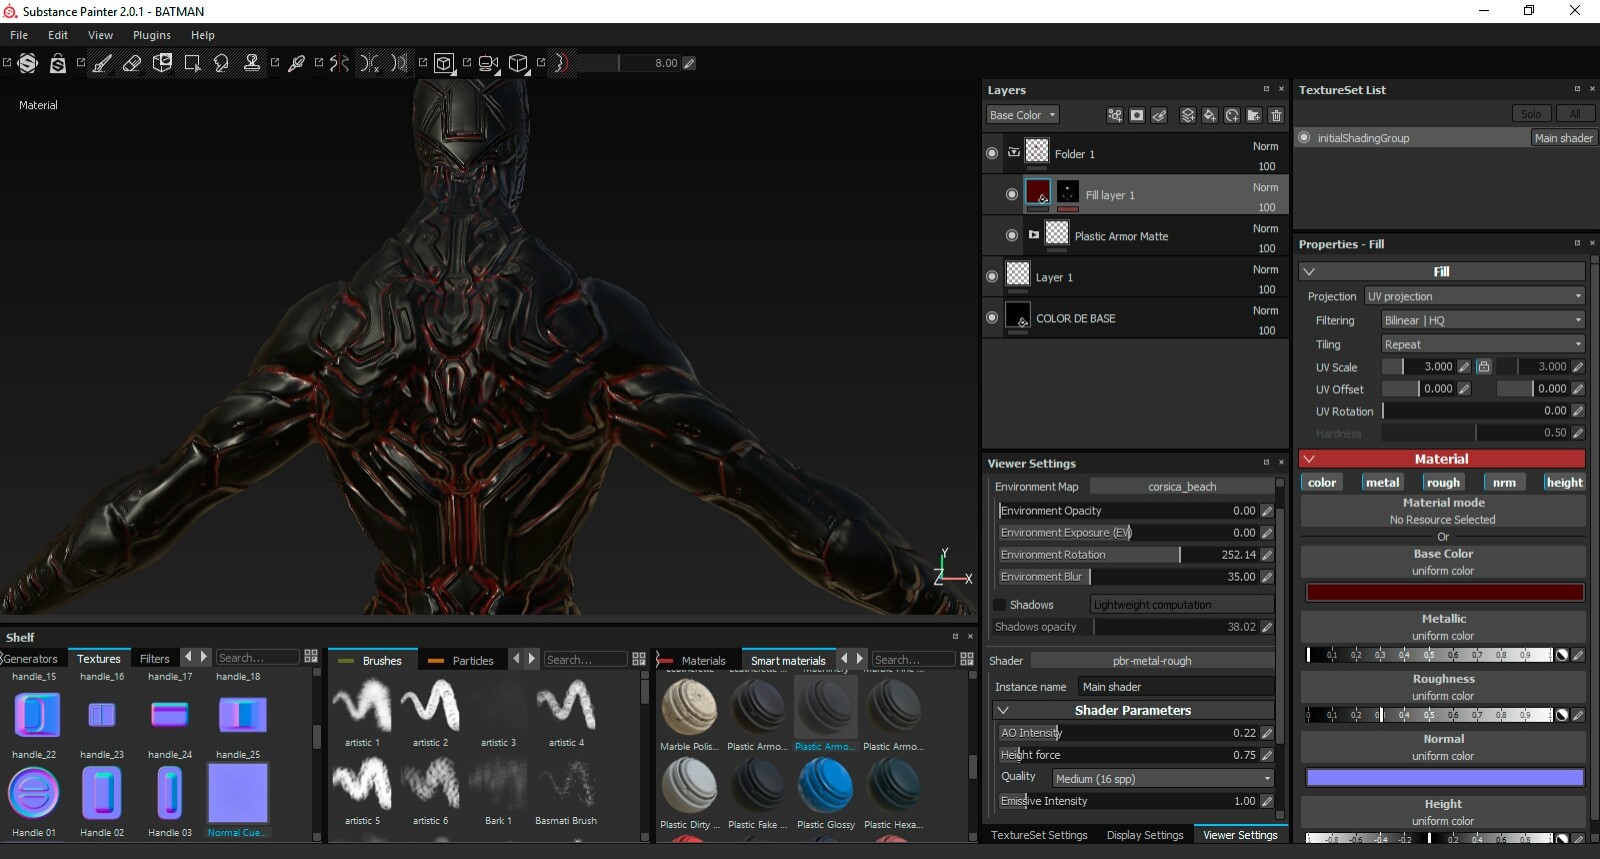This screenshot has height=859, width=1600.
Task: Select the Polygon fill tool
Action: [192, 63]
